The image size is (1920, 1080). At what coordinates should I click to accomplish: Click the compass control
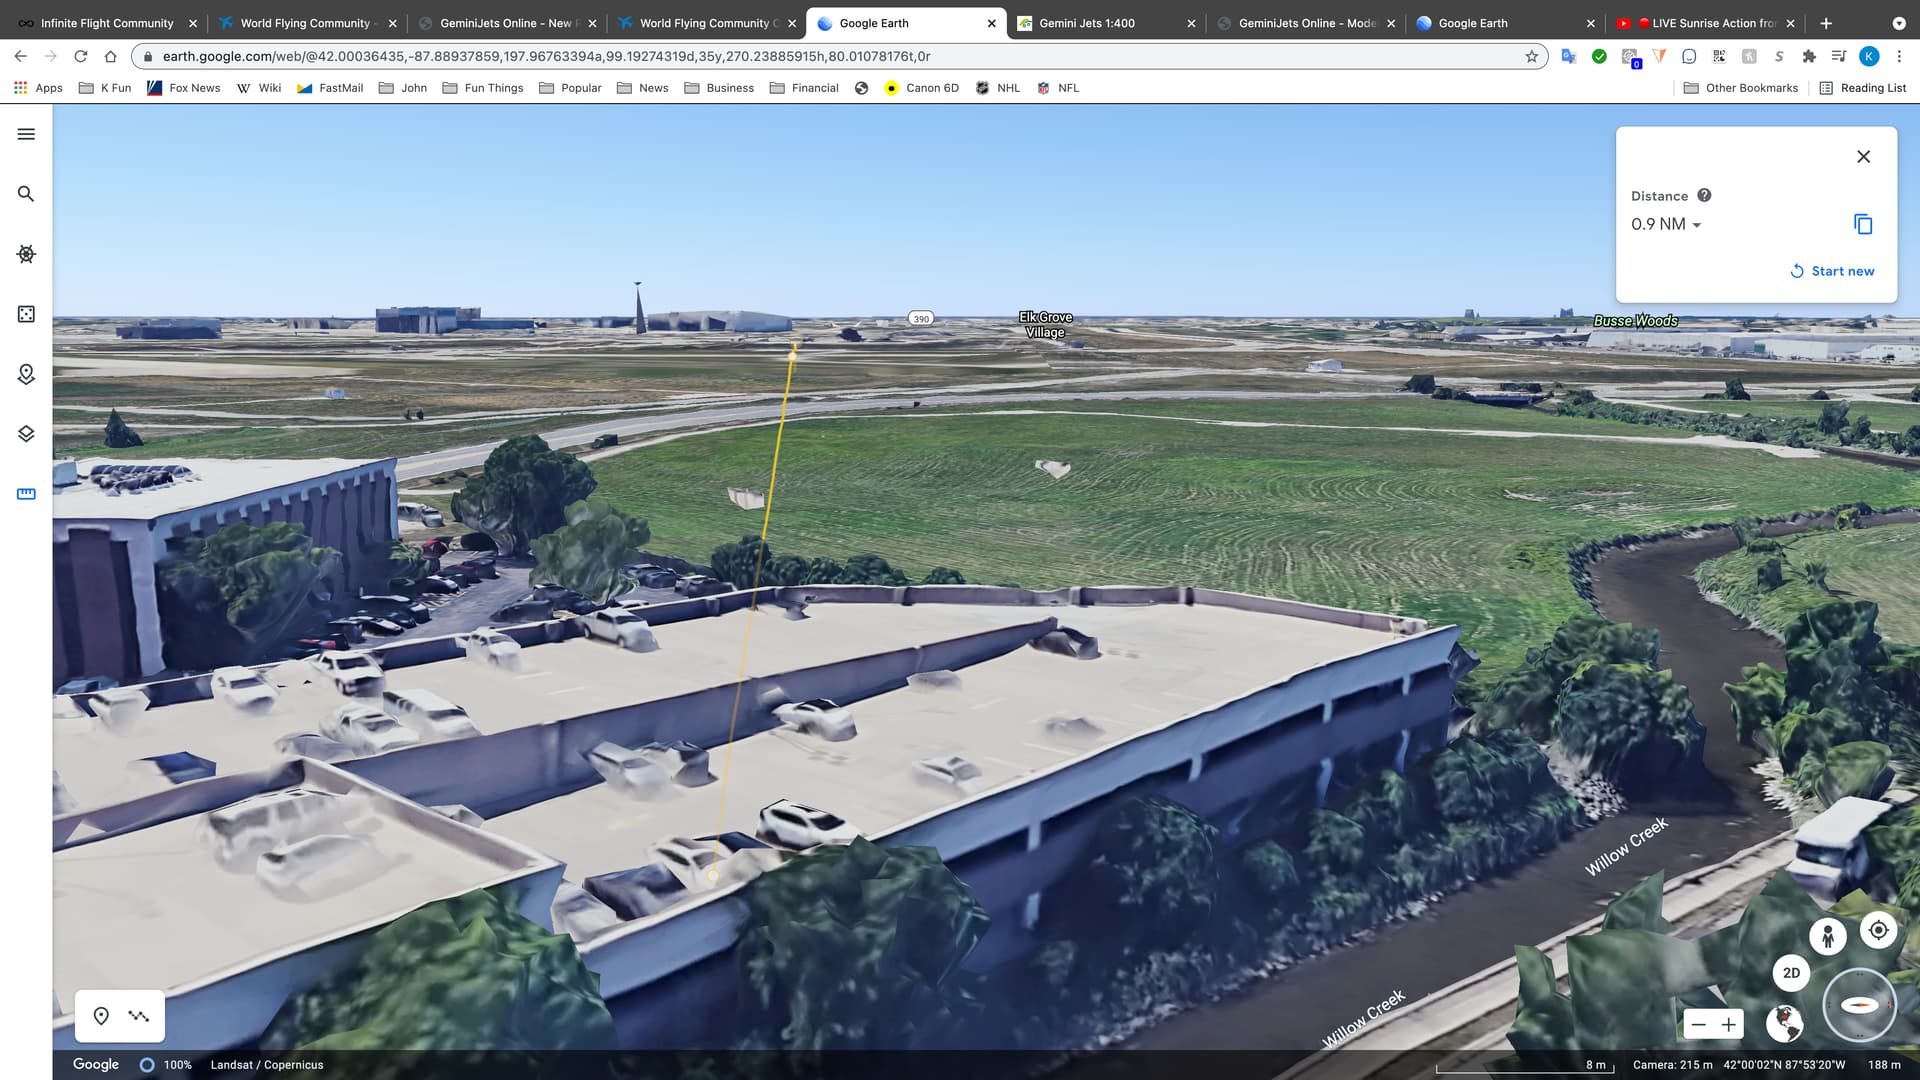coord(1860,1005)
